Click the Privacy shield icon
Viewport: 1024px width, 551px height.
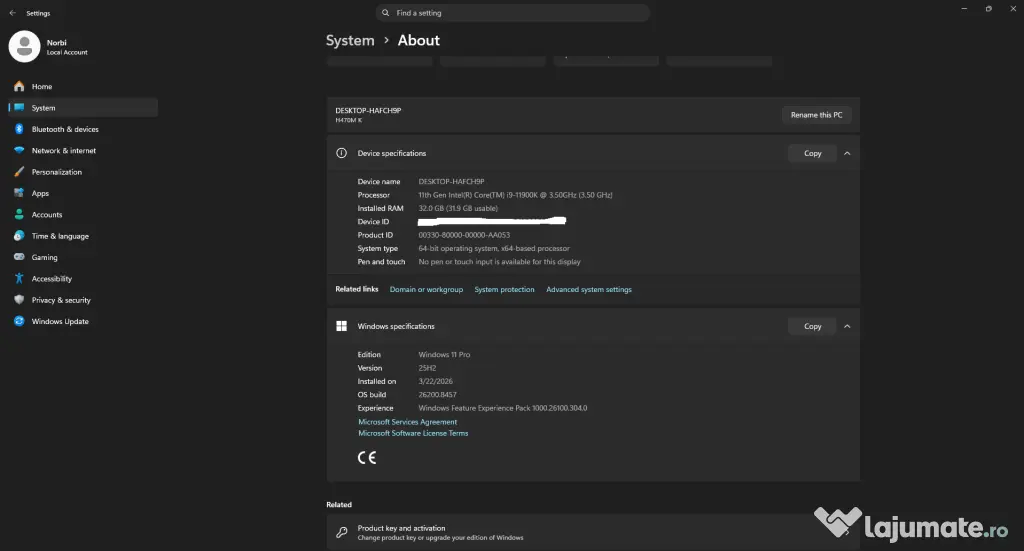[19, 300]
